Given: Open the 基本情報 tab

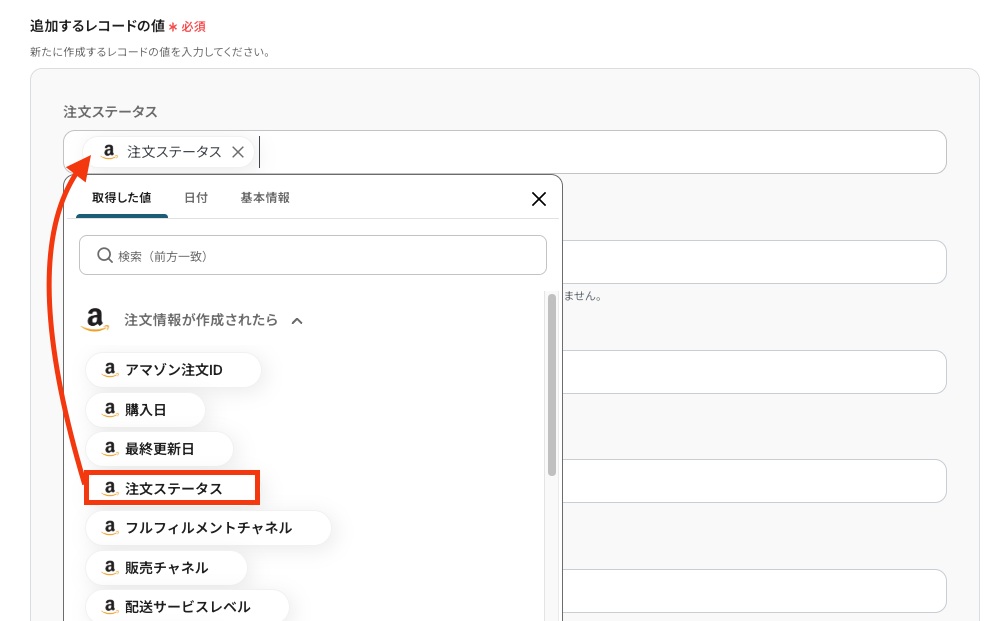Looking at the screenshot, I should point(265,198).
